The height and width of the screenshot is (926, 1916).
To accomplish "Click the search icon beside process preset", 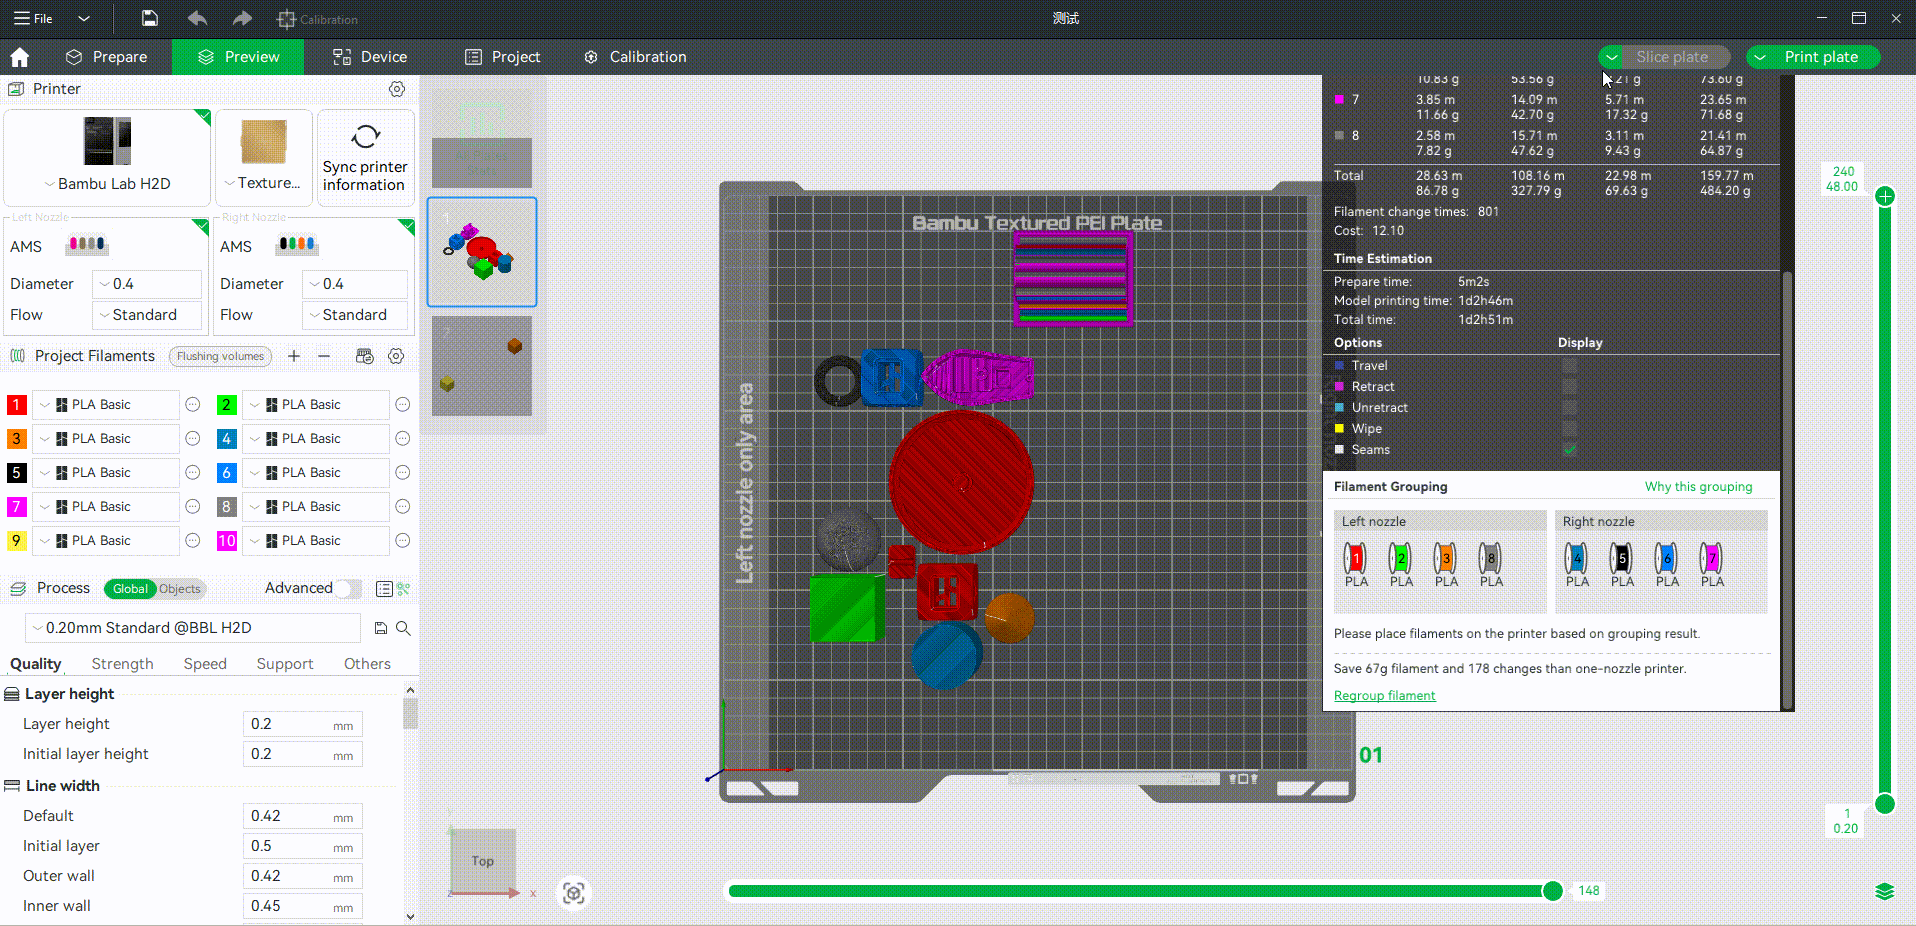I will 403,628.
